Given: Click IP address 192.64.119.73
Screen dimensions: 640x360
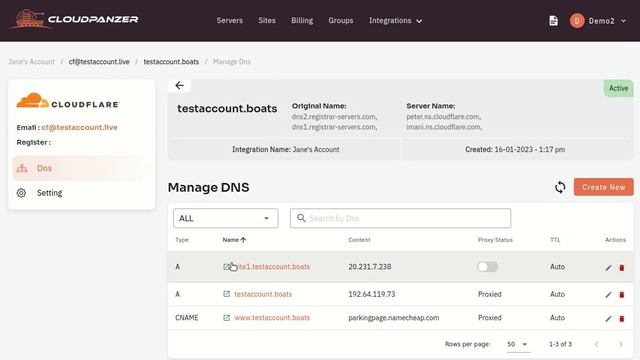Looking at the screenshot, I should (x=371, y=294).
